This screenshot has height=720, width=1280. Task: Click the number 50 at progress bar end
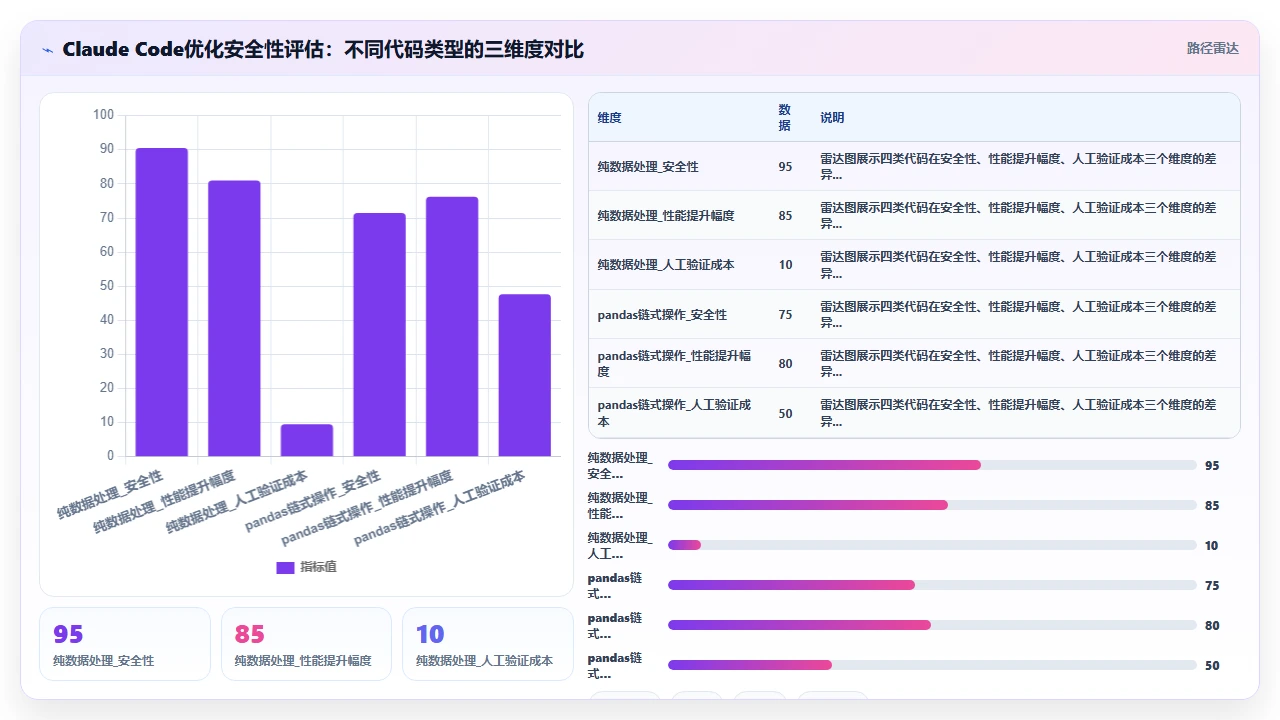click(1212, 666)
